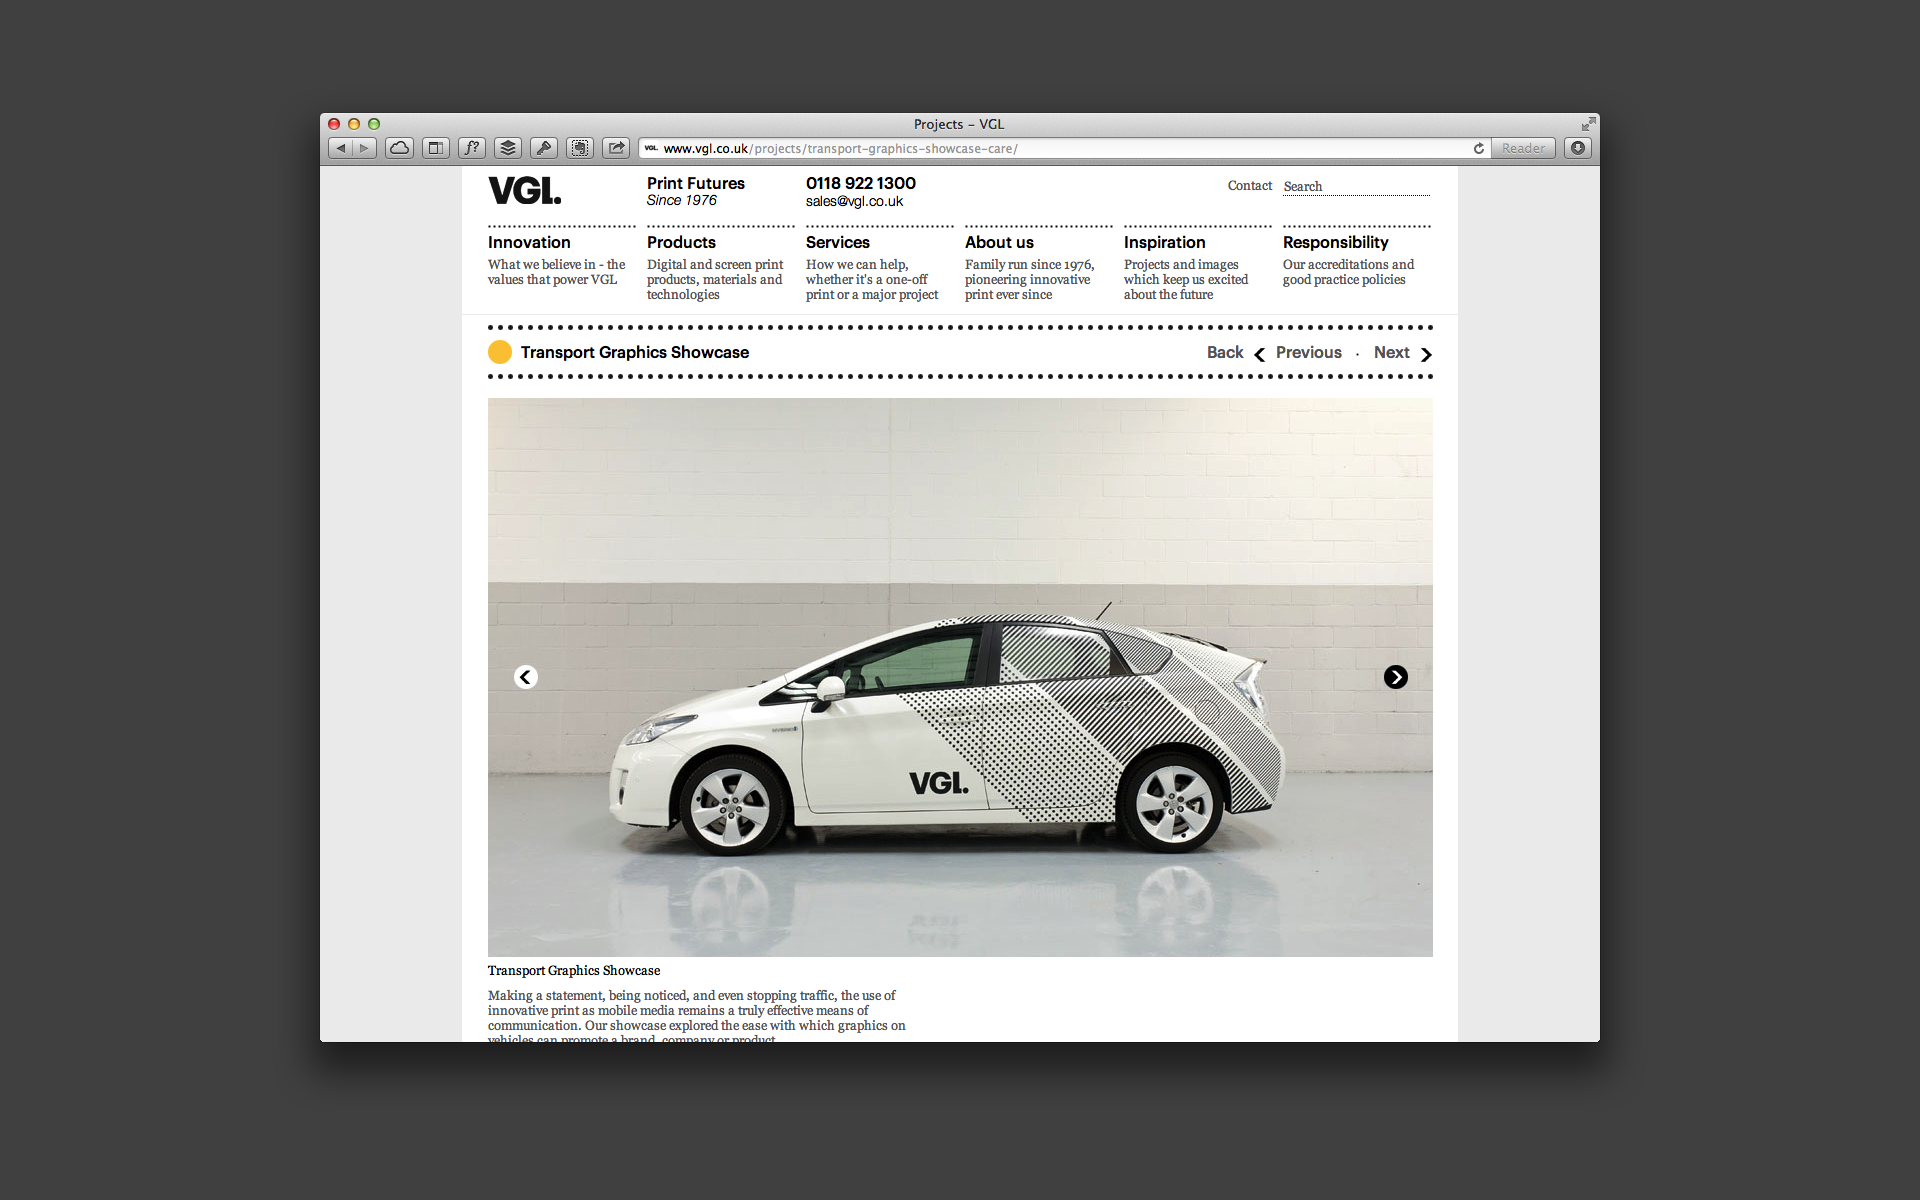Open the Downloads arrow button
This screenshot has height=1200, width=1920.
coord(1578,148)
